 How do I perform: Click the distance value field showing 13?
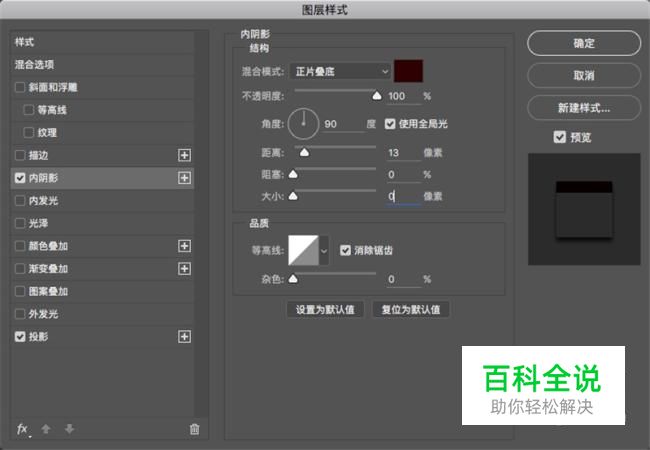pyautogui.click(x=403, y=153)
